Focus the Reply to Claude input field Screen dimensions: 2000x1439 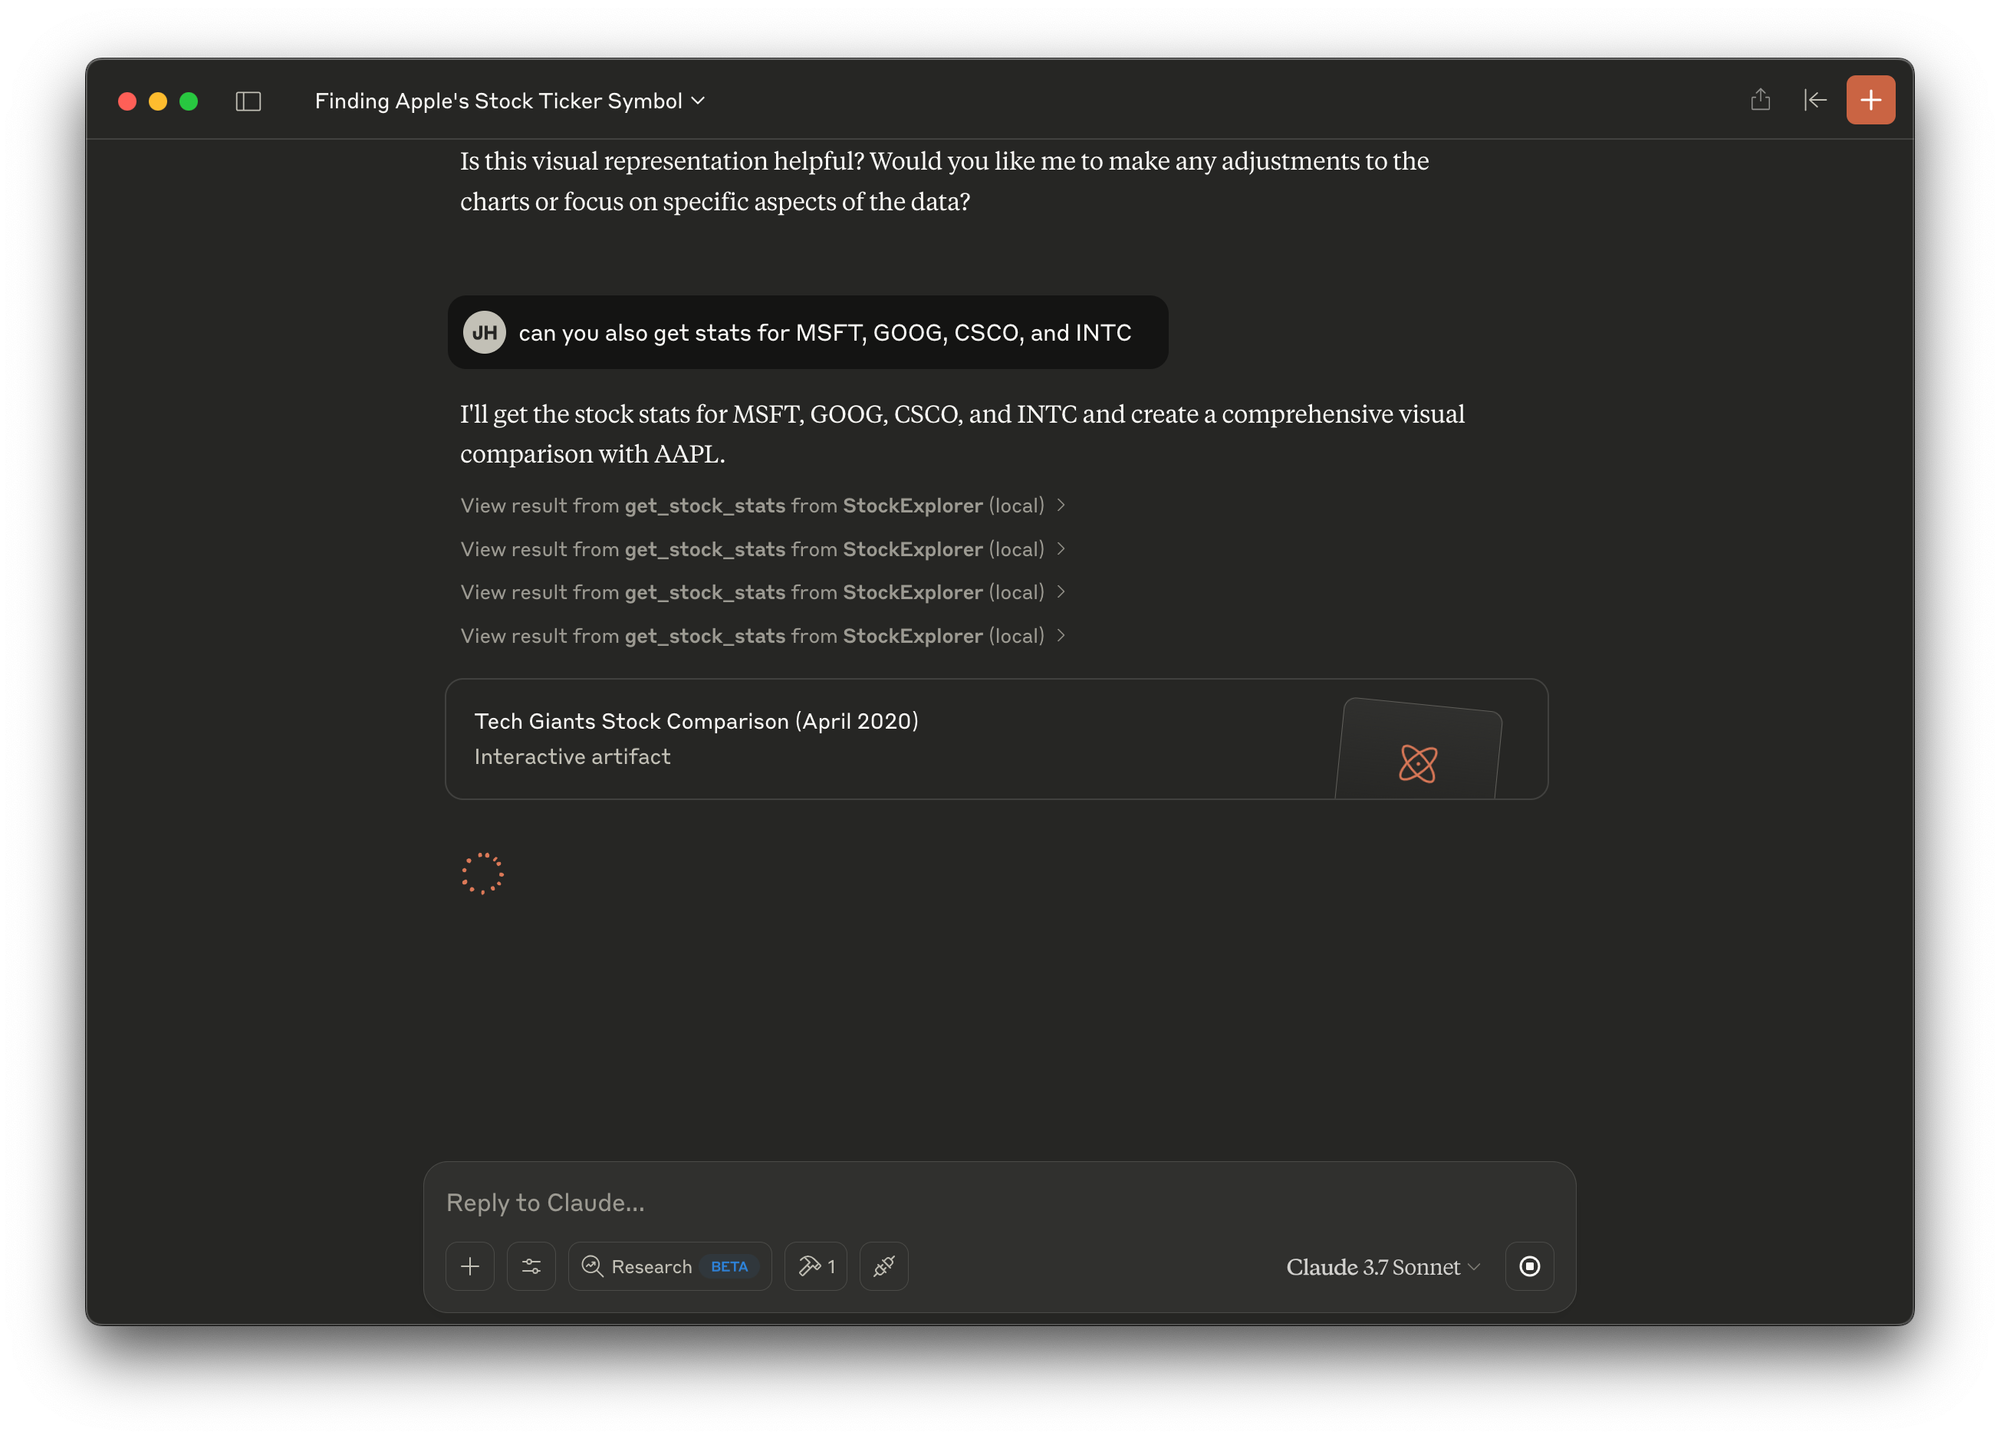tap(998, 1202)
